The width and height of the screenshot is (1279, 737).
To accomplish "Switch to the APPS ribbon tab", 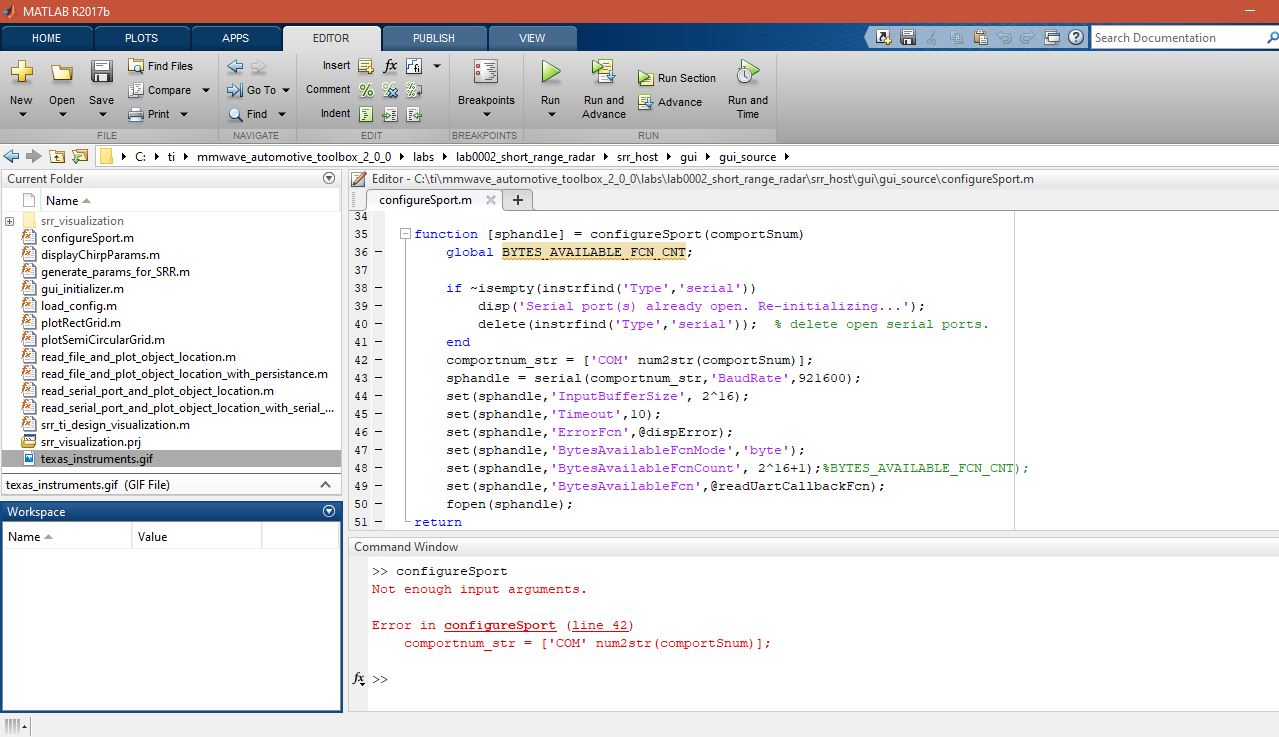I will click(236, 38).
